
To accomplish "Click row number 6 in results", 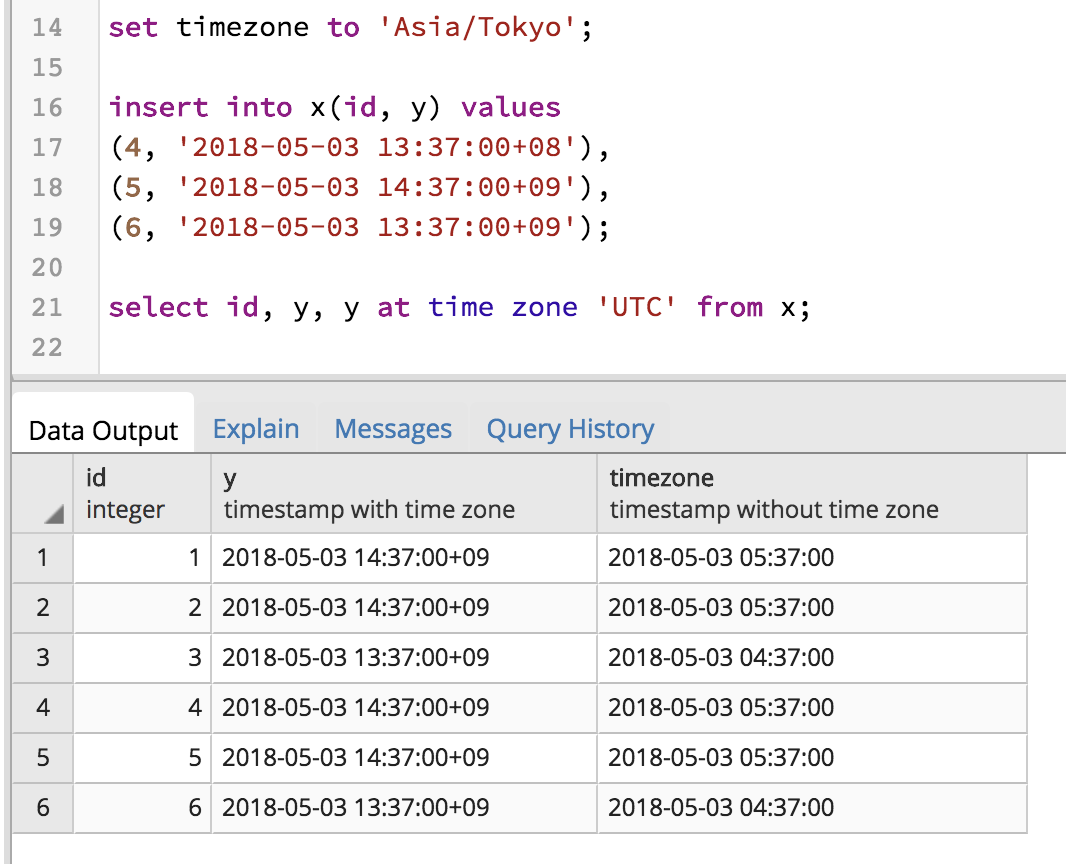I will pyautogui.click(x=43, y=808).
